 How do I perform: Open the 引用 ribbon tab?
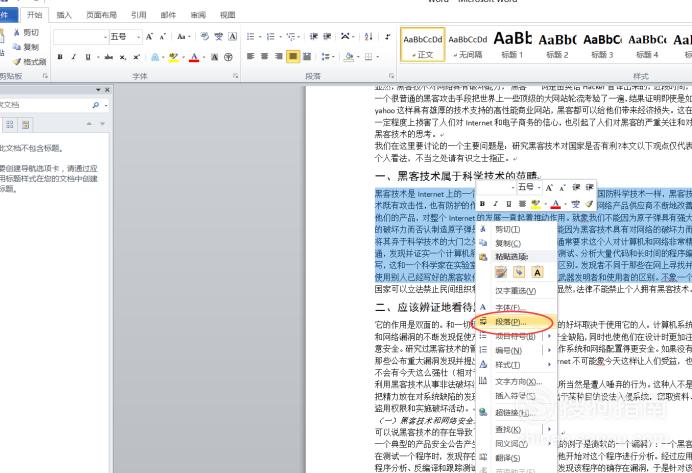point(139,15)
